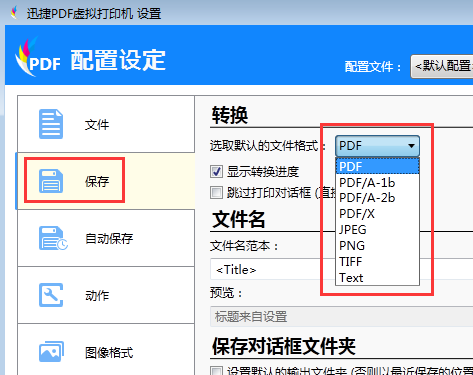Choose PDF from the format list
The image size is (473, 375).
[x=377, y=166]
